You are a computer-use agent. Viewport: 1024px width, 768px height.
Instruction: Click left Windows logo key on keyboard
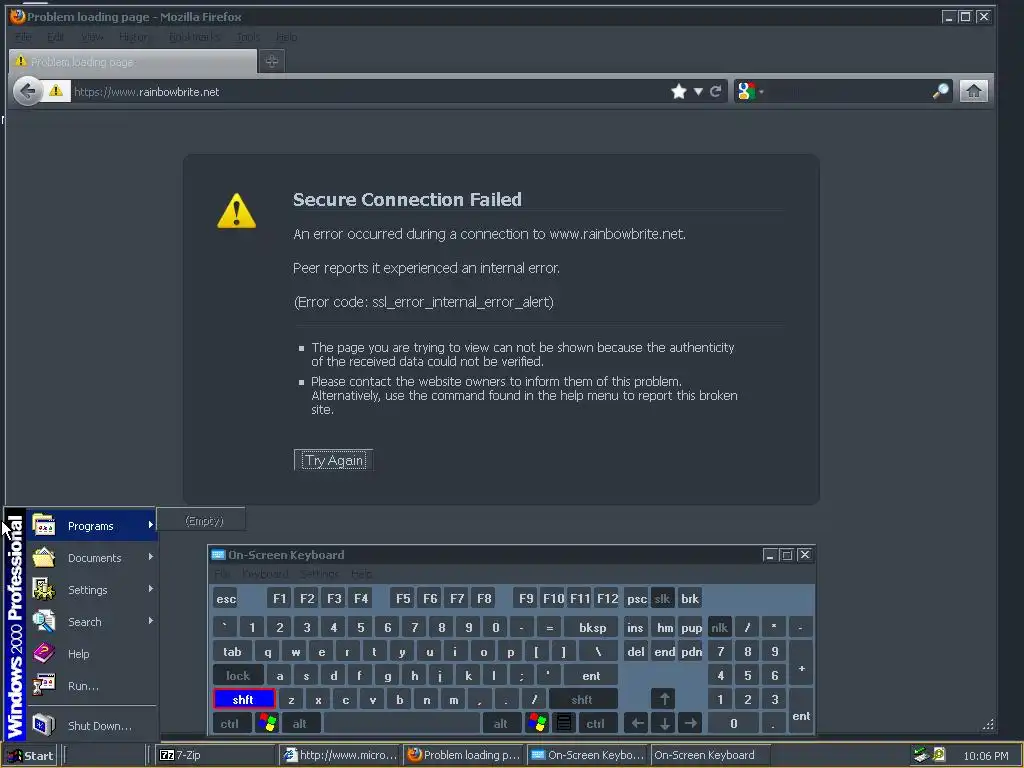[x=267, y=724]
